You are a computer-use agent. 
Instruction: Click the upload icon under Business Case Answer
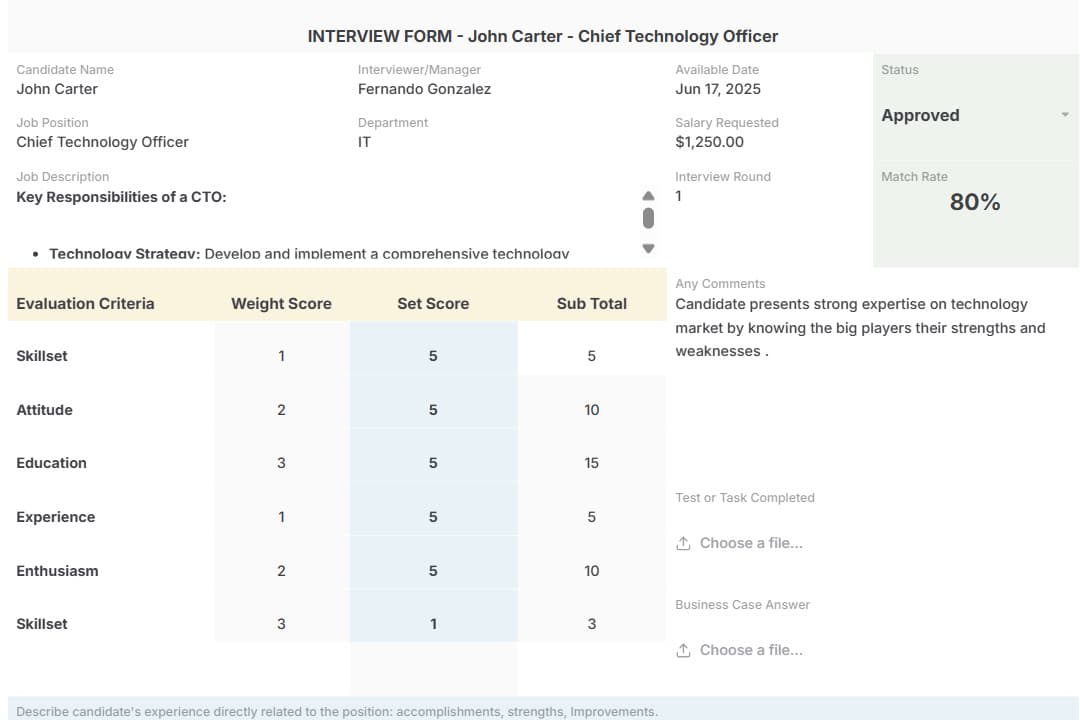click(x=683, y=650)
